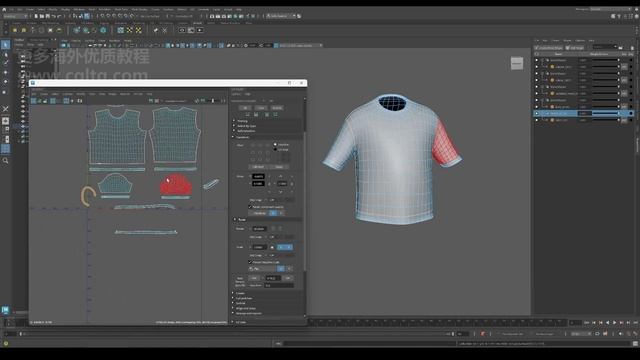
Task: Click the first magnet snap icon (Snap to Grid)
Action: (x=102, y=16)
